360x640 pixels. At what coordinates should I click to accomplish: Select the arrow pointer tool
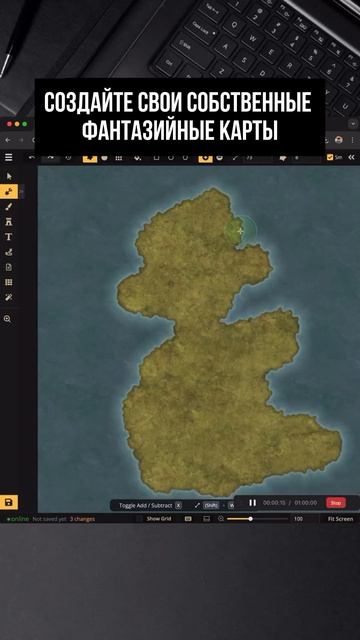[x=9, y=176]
